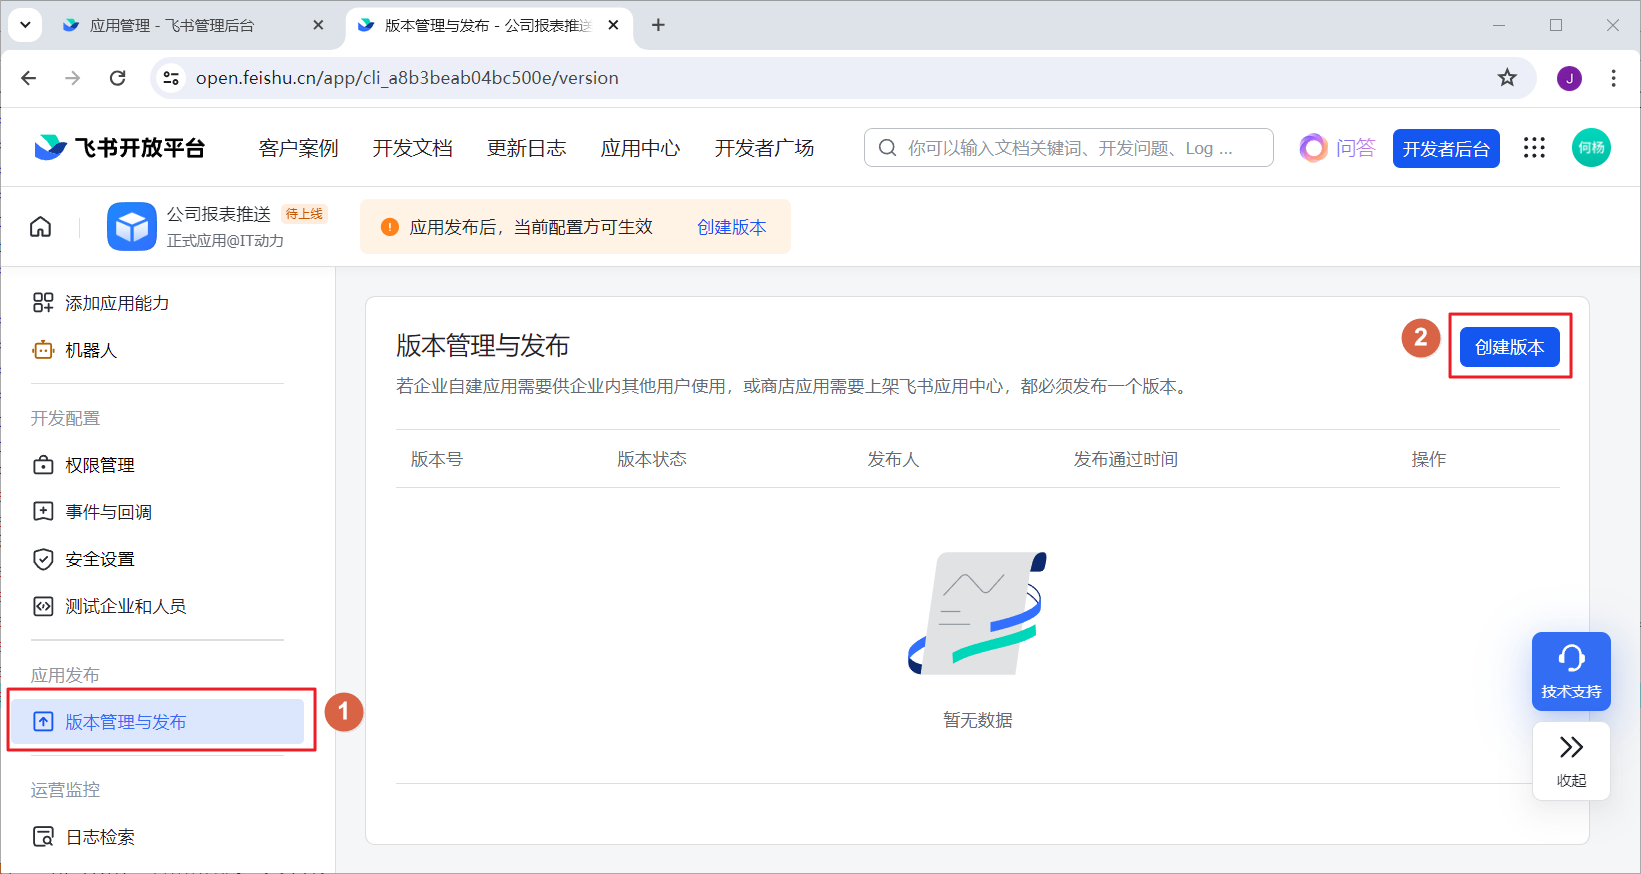Click the 问答 AI assistant icon
The image size is (1641, 874).
pyautogui.click(x=1313, y=148)
